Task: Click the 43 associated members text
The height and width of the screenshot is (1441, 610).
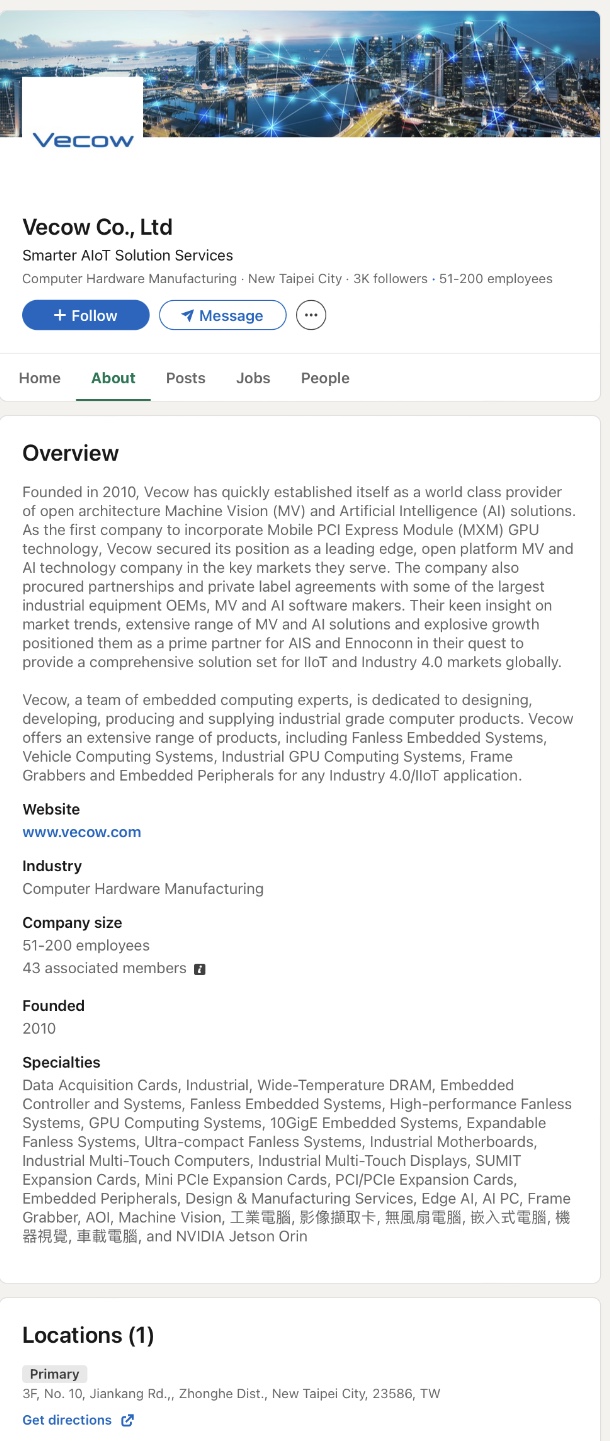Action: pos(104,968)
